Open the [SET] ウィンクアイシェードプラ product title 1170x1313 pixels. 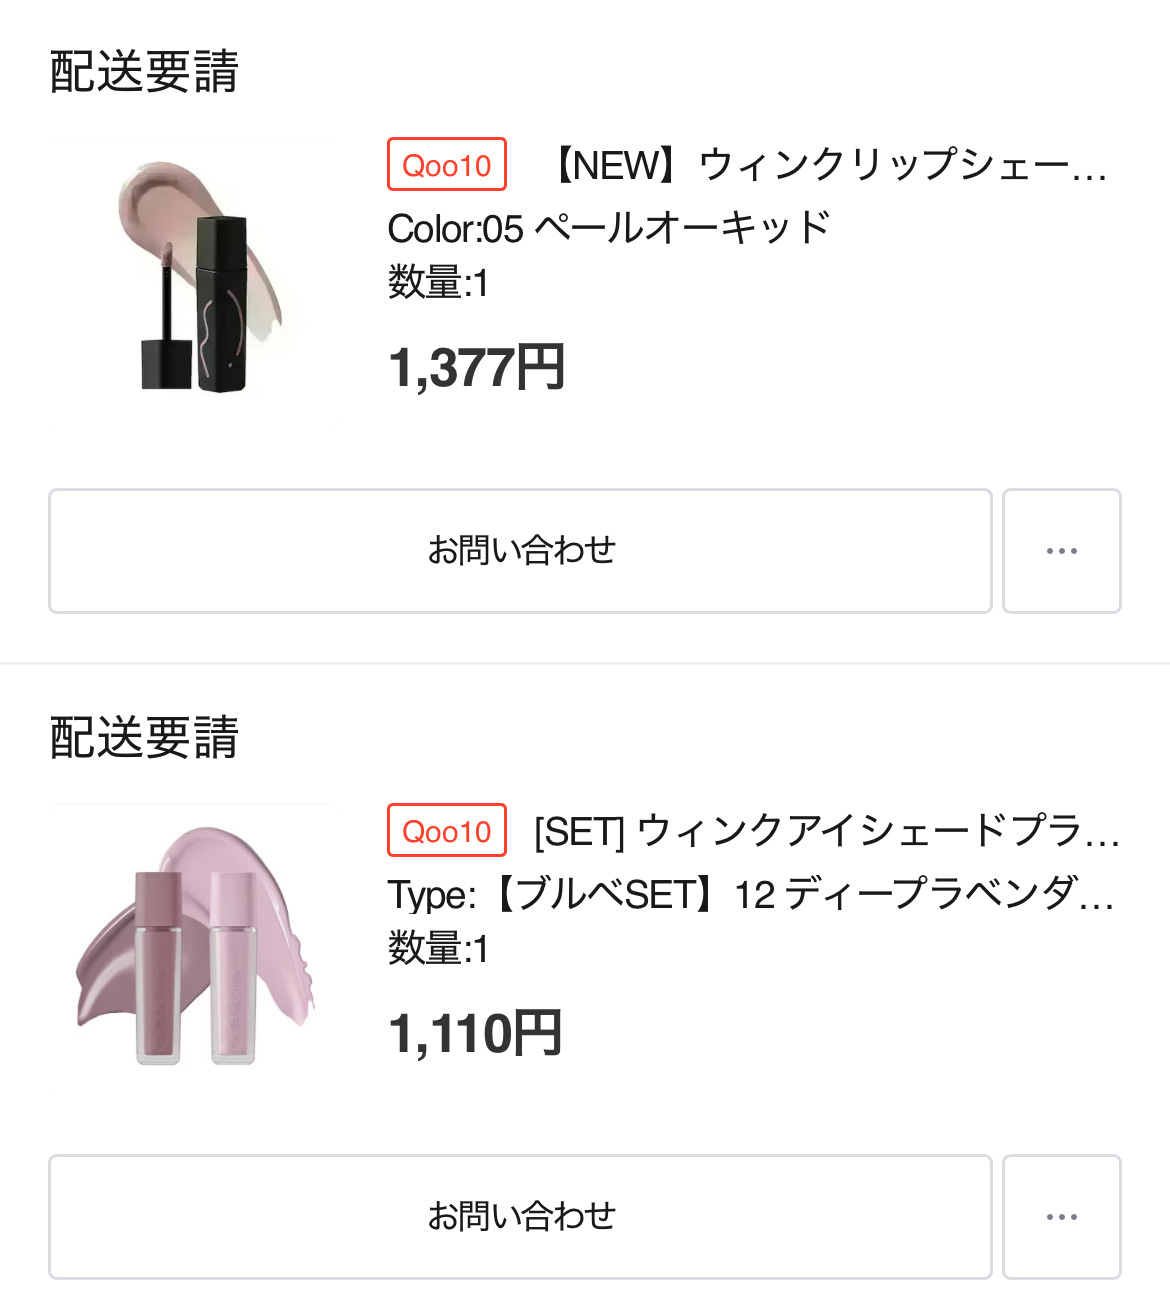(826, 831)
